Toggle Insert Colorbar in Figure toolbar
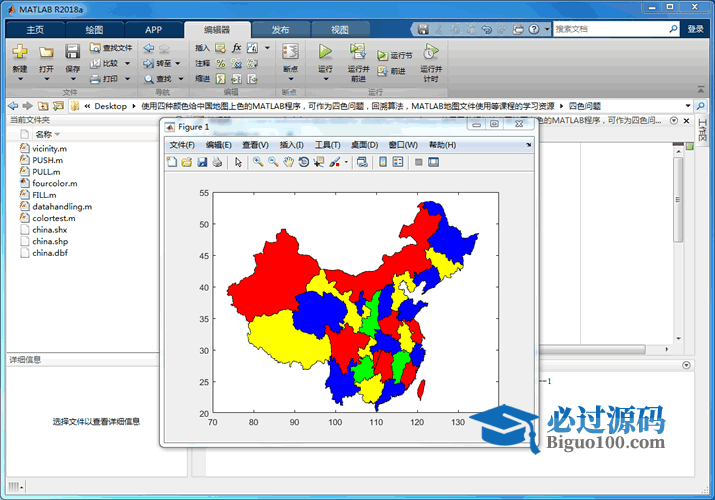This screenshot has width=715, height=500. [382, 162]
